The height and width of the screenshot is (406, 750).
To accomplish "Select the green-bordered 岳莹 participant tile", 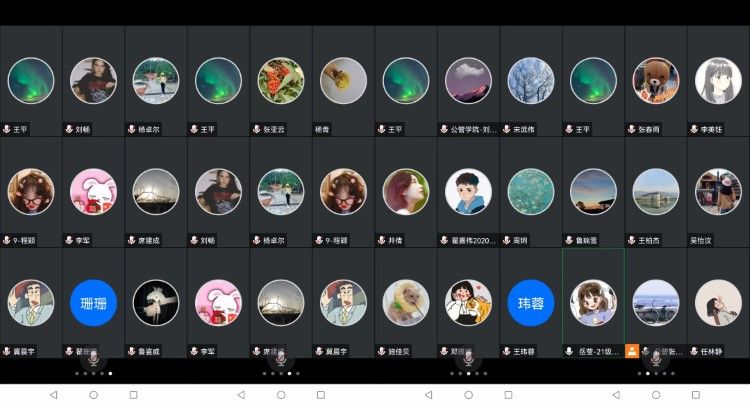I will click(593, 303).
